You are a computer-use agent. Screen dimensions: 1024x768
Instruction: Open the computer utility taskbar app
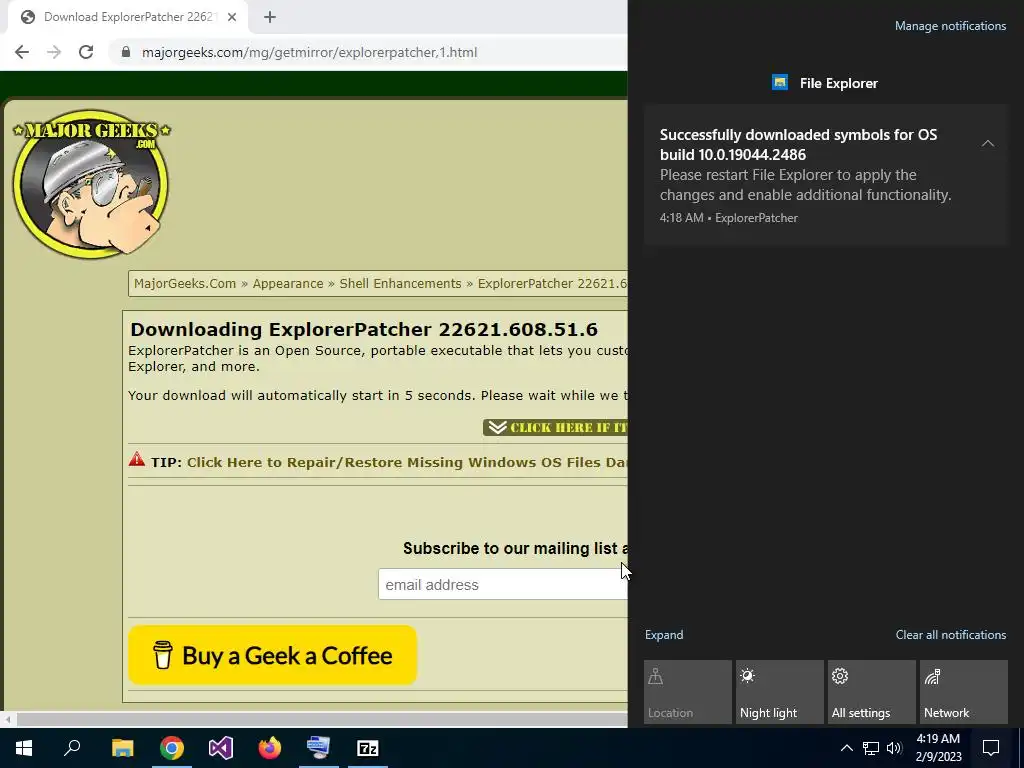319,748
